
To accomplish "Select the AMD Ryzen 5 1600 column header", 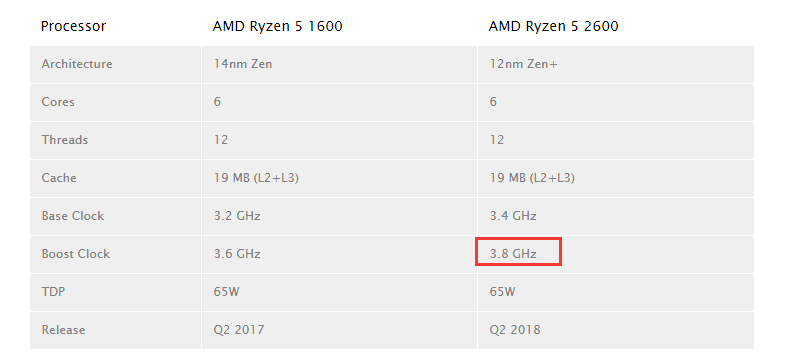I will [277, 26].
